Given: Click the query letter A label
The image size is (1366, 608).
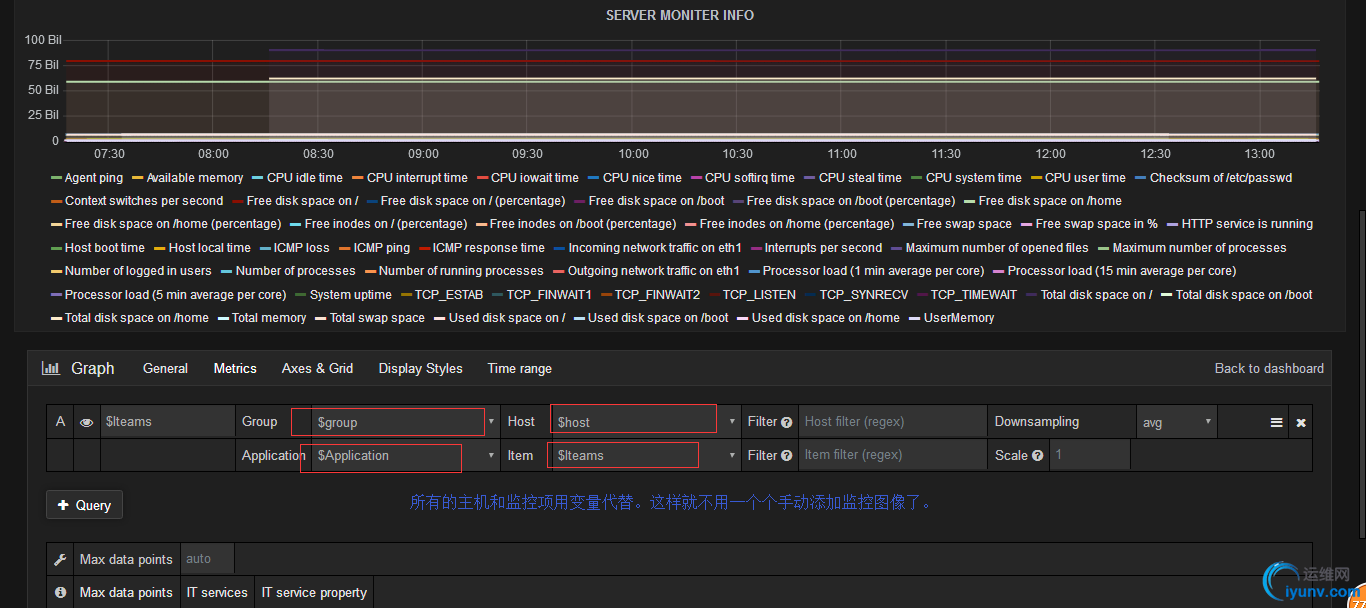Looking at the screenshot, I should click(60, 421).
